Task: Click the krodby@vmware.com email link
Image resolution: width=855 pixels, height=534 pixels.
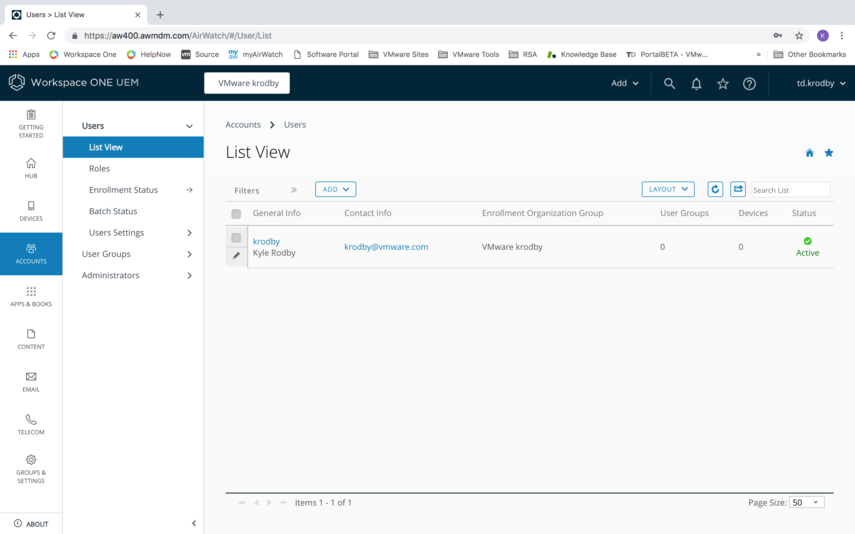Action: tap(386, 247)
